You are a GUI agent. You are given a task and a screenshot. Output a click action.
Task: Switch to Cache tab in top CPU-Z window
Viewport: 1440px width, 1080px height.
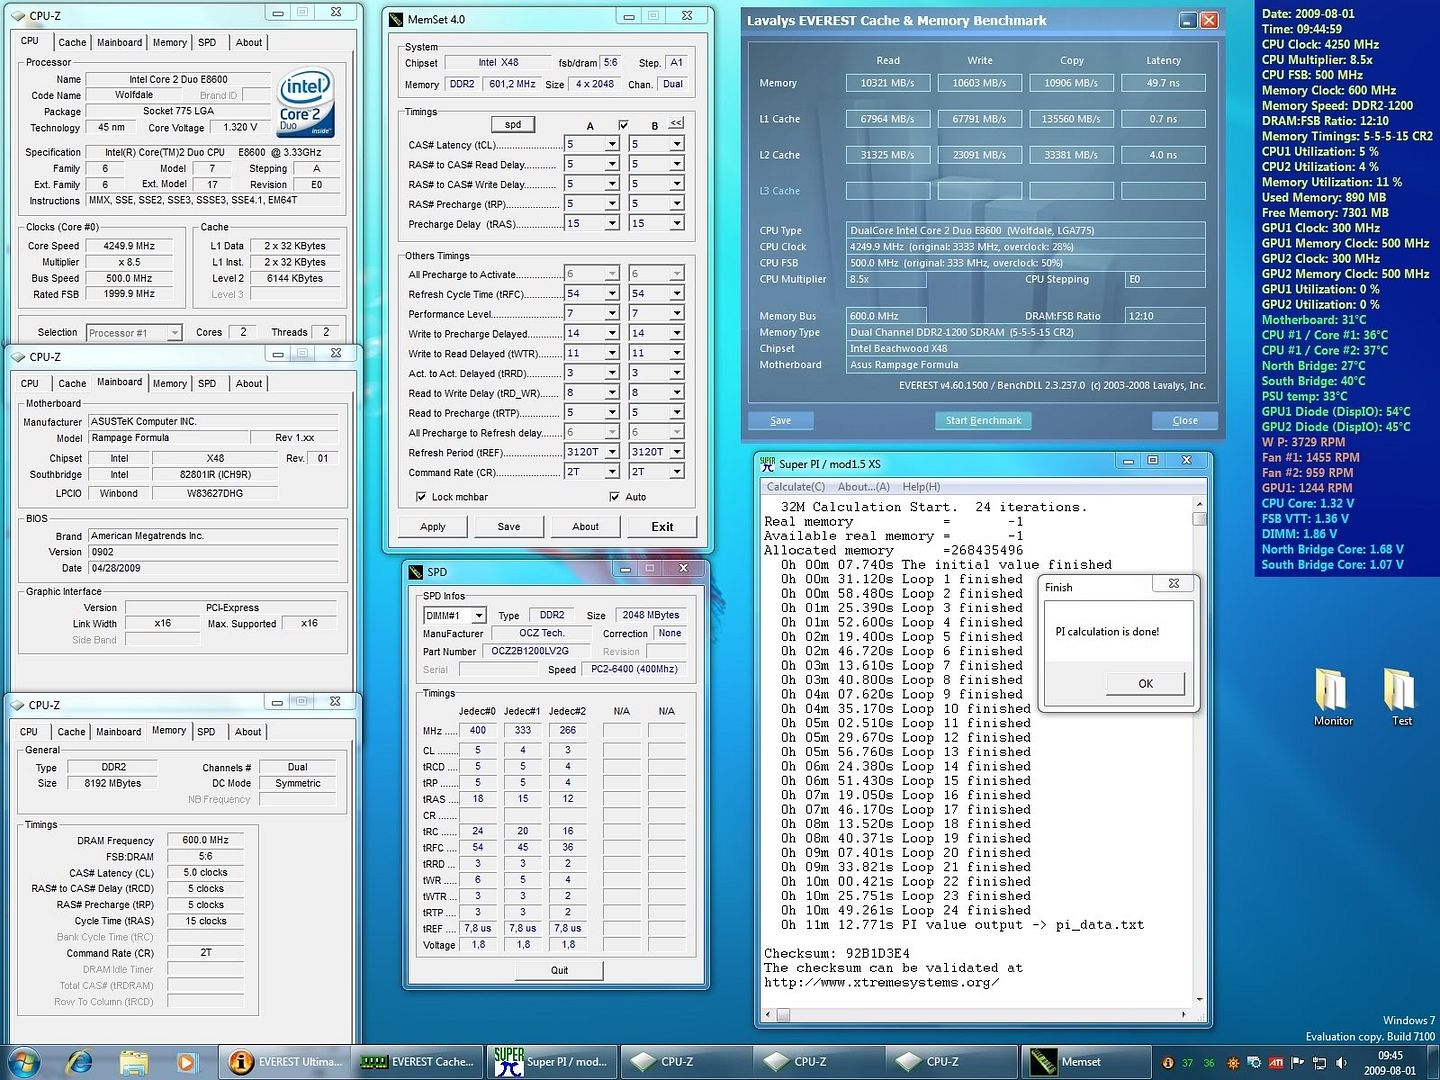click(72, 43)
